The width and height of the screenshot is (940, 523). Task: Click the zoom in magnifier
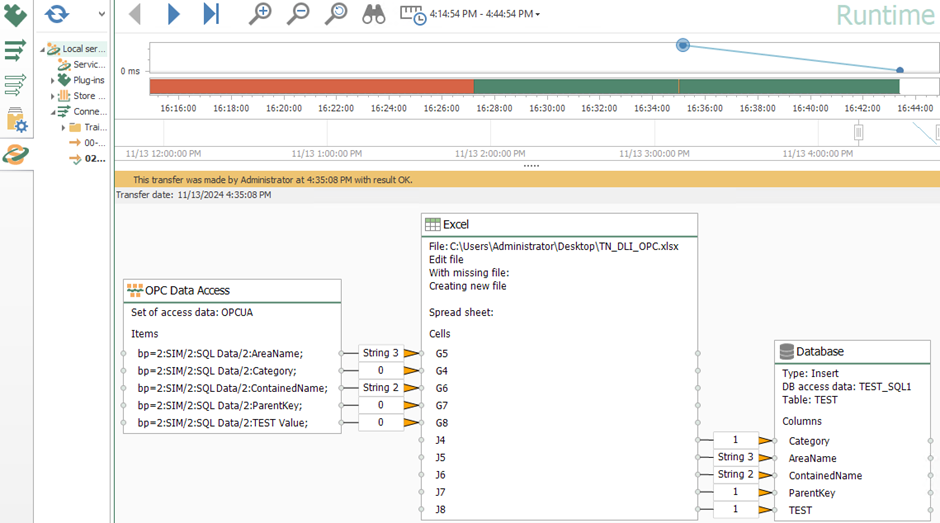point(260,13)
